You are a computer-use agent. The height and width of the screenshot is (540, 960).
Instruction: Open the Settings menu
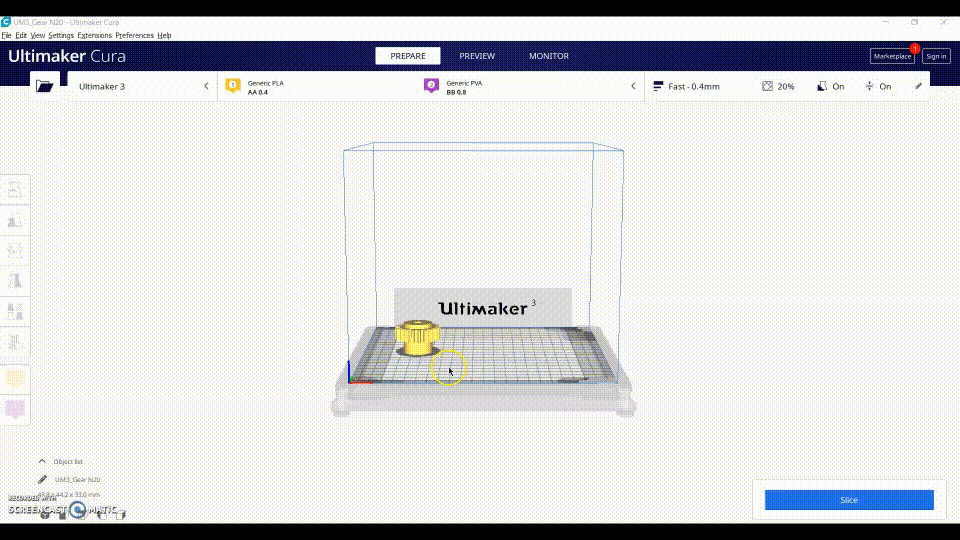[61, 36]
